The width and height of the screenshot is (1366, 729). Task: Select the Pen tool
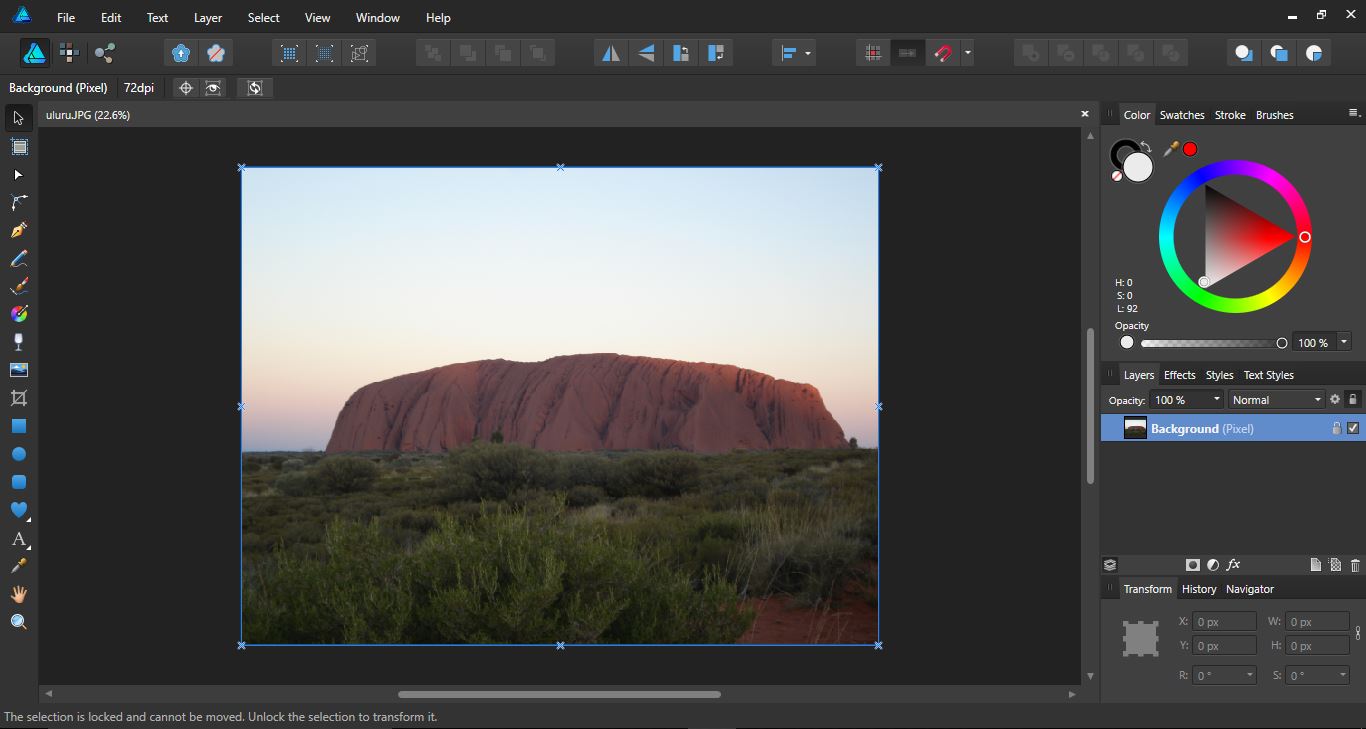click(17, 229)
